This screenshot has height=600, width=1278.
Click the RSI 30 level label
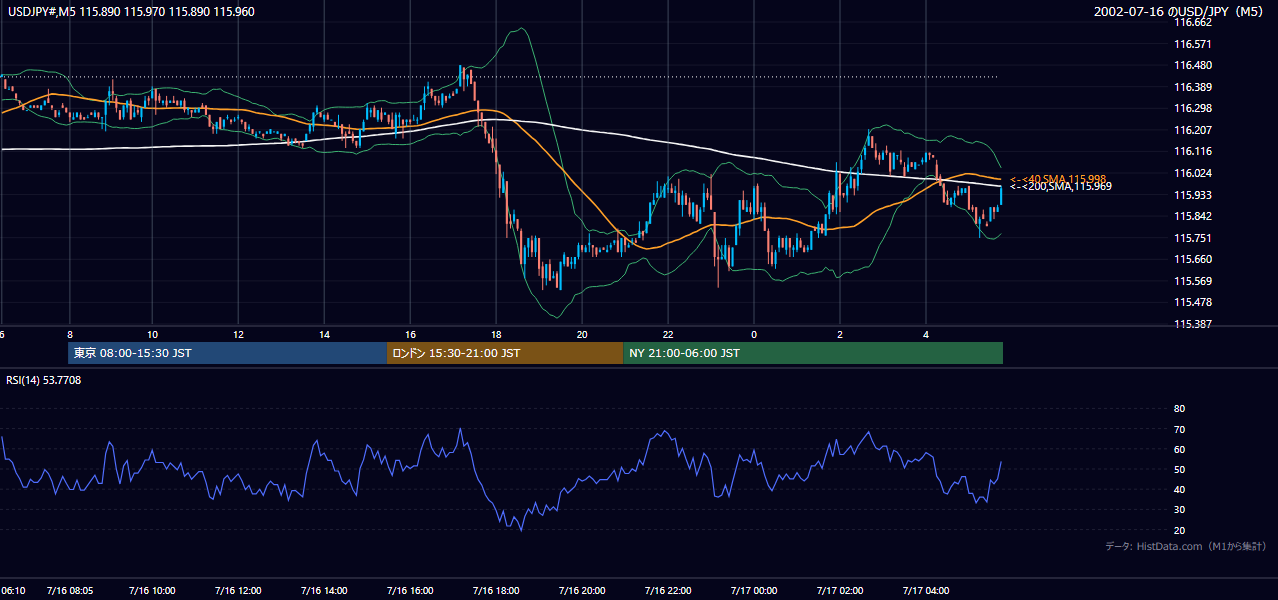tap(1179, 510)
